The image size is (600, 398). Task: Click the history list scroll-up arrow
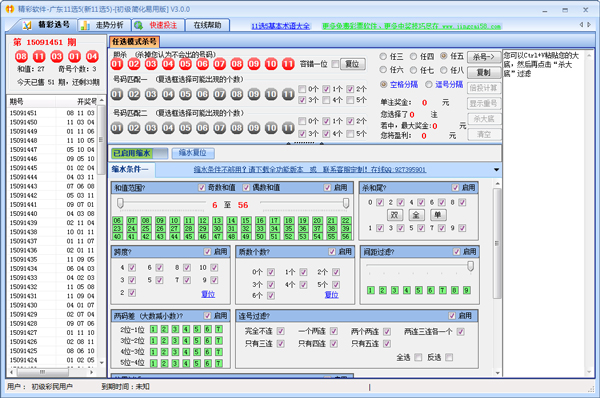coord(101,101)
